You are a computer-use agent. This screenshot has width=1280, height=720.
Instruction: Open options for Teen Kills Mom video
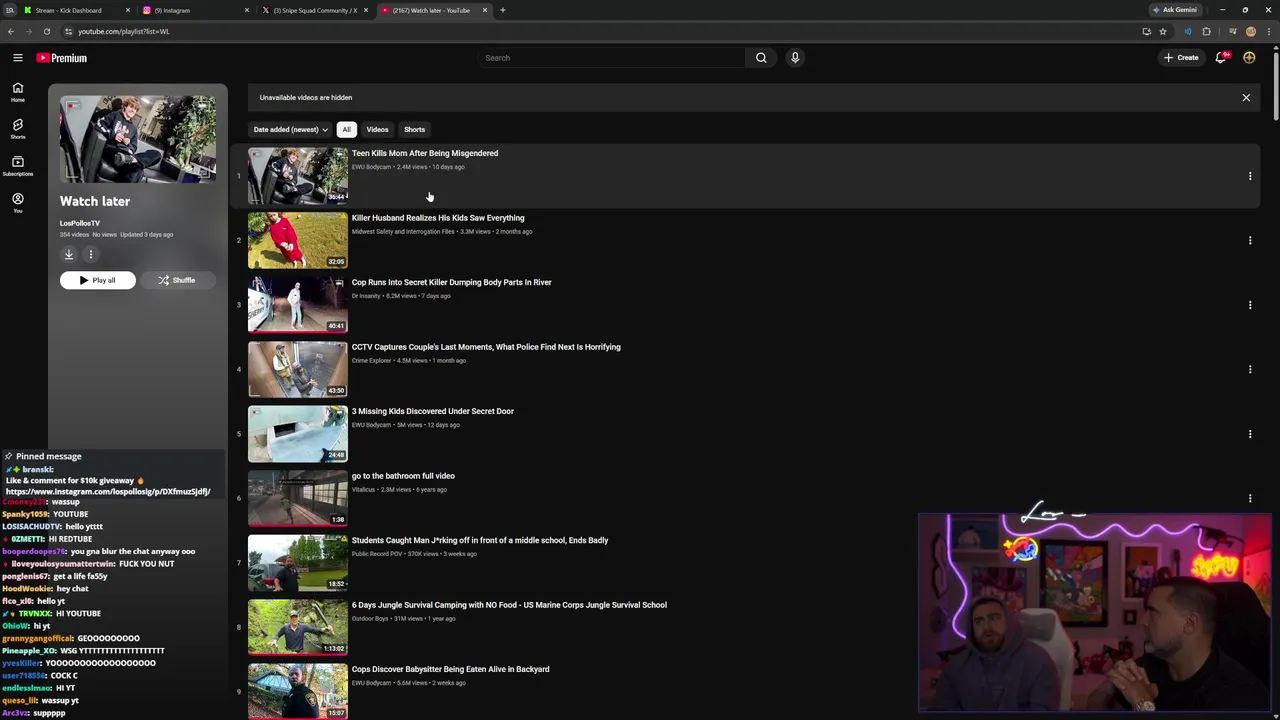click(1249, 176)
